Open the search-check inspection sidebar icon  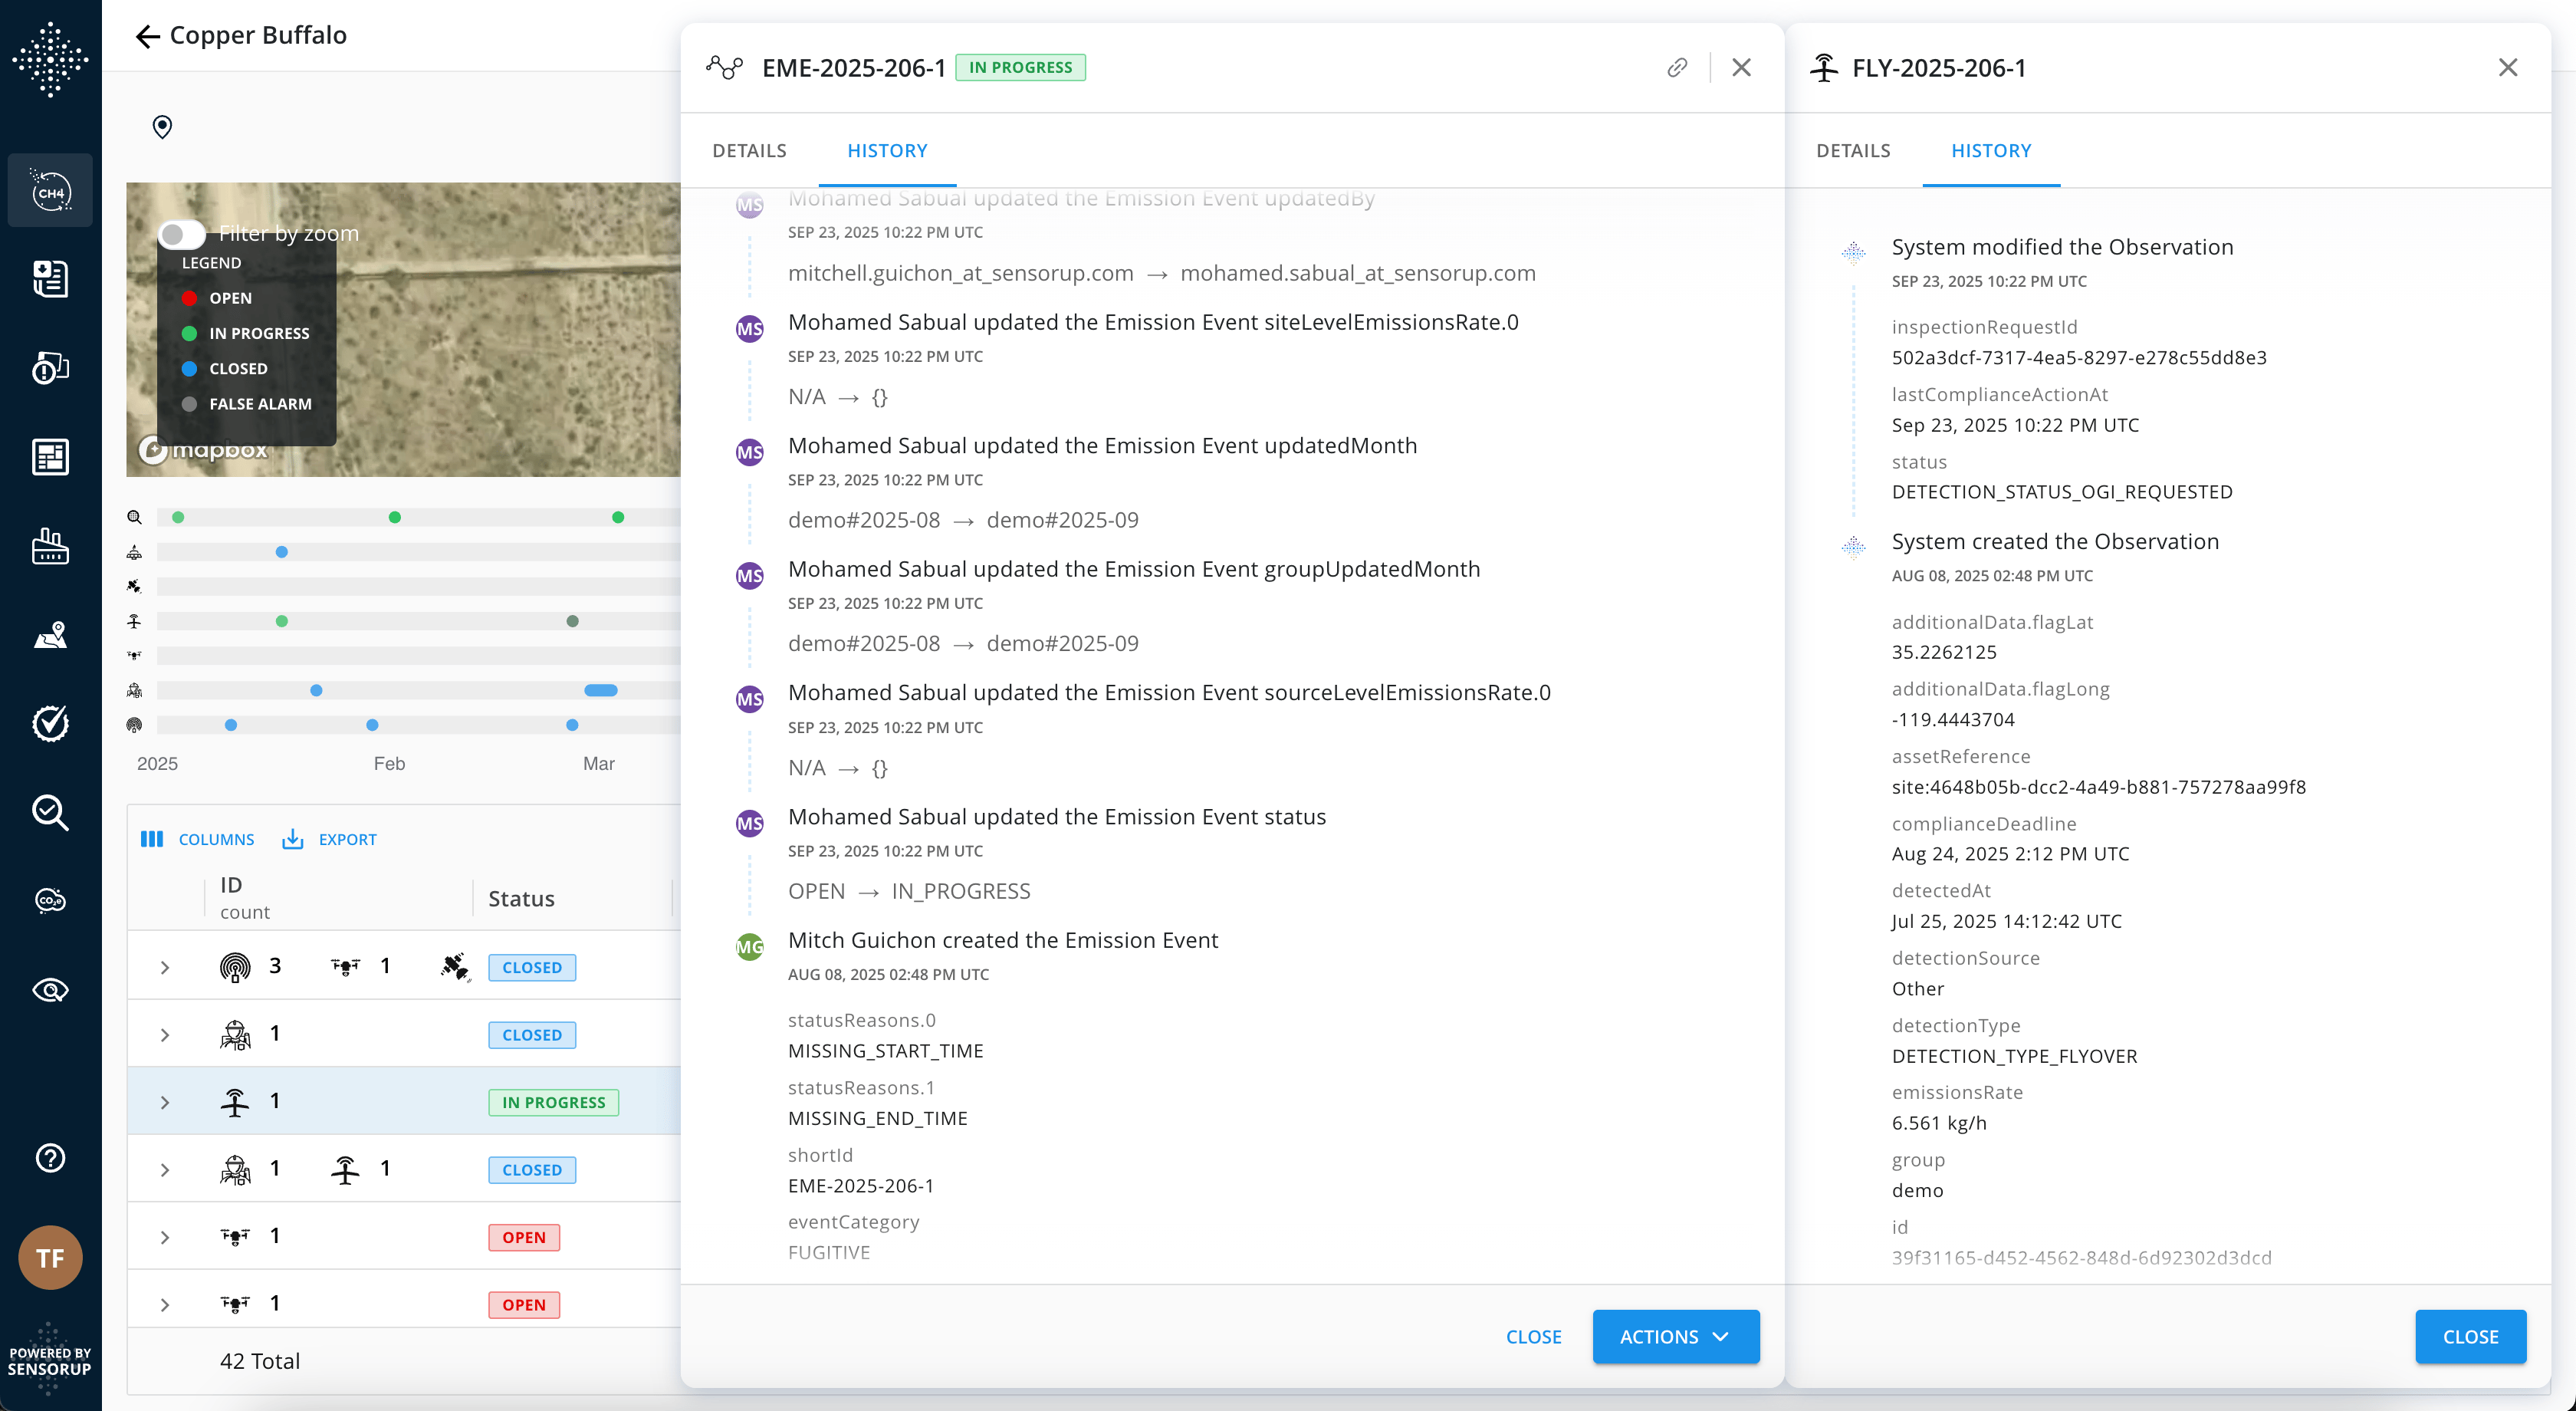[50, 812]
